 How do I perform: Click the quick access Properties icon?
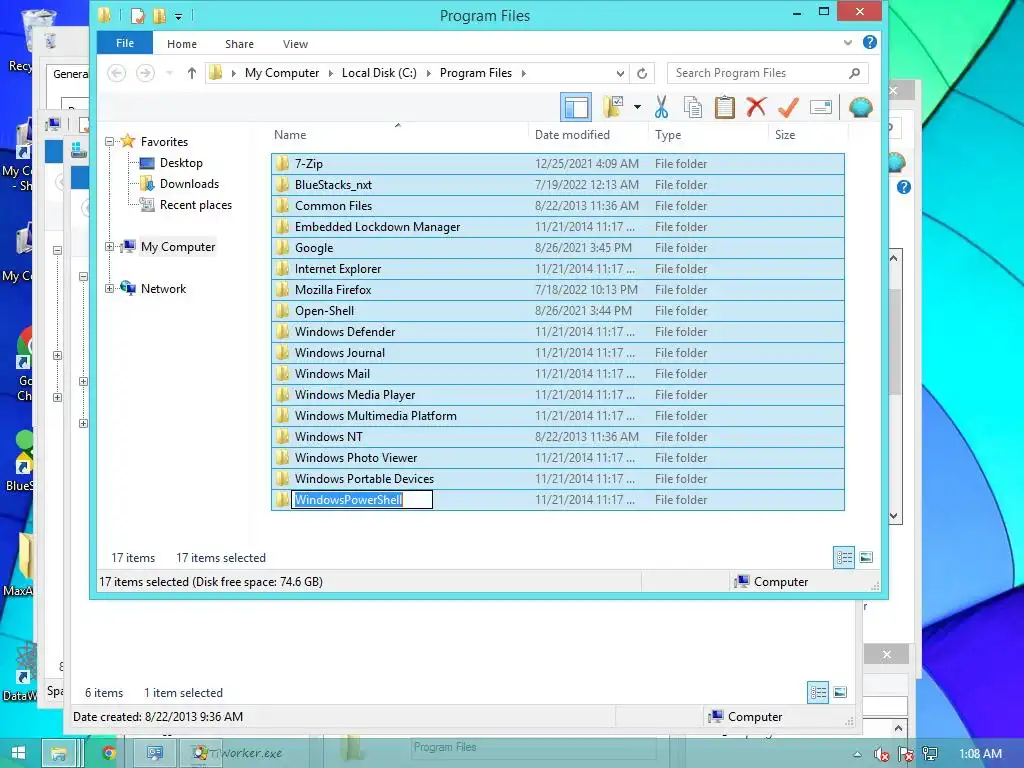tap(138, 16)
